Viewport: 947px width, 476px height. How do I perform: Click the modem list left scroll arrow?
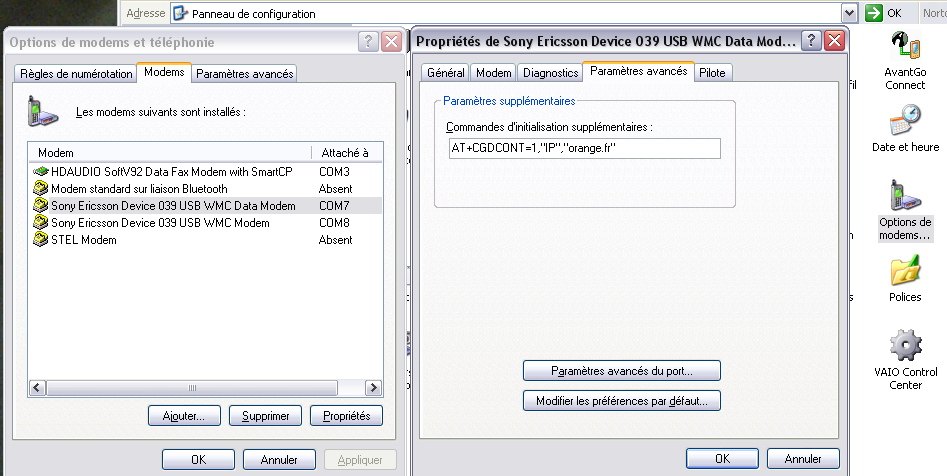tap(37, 388)
